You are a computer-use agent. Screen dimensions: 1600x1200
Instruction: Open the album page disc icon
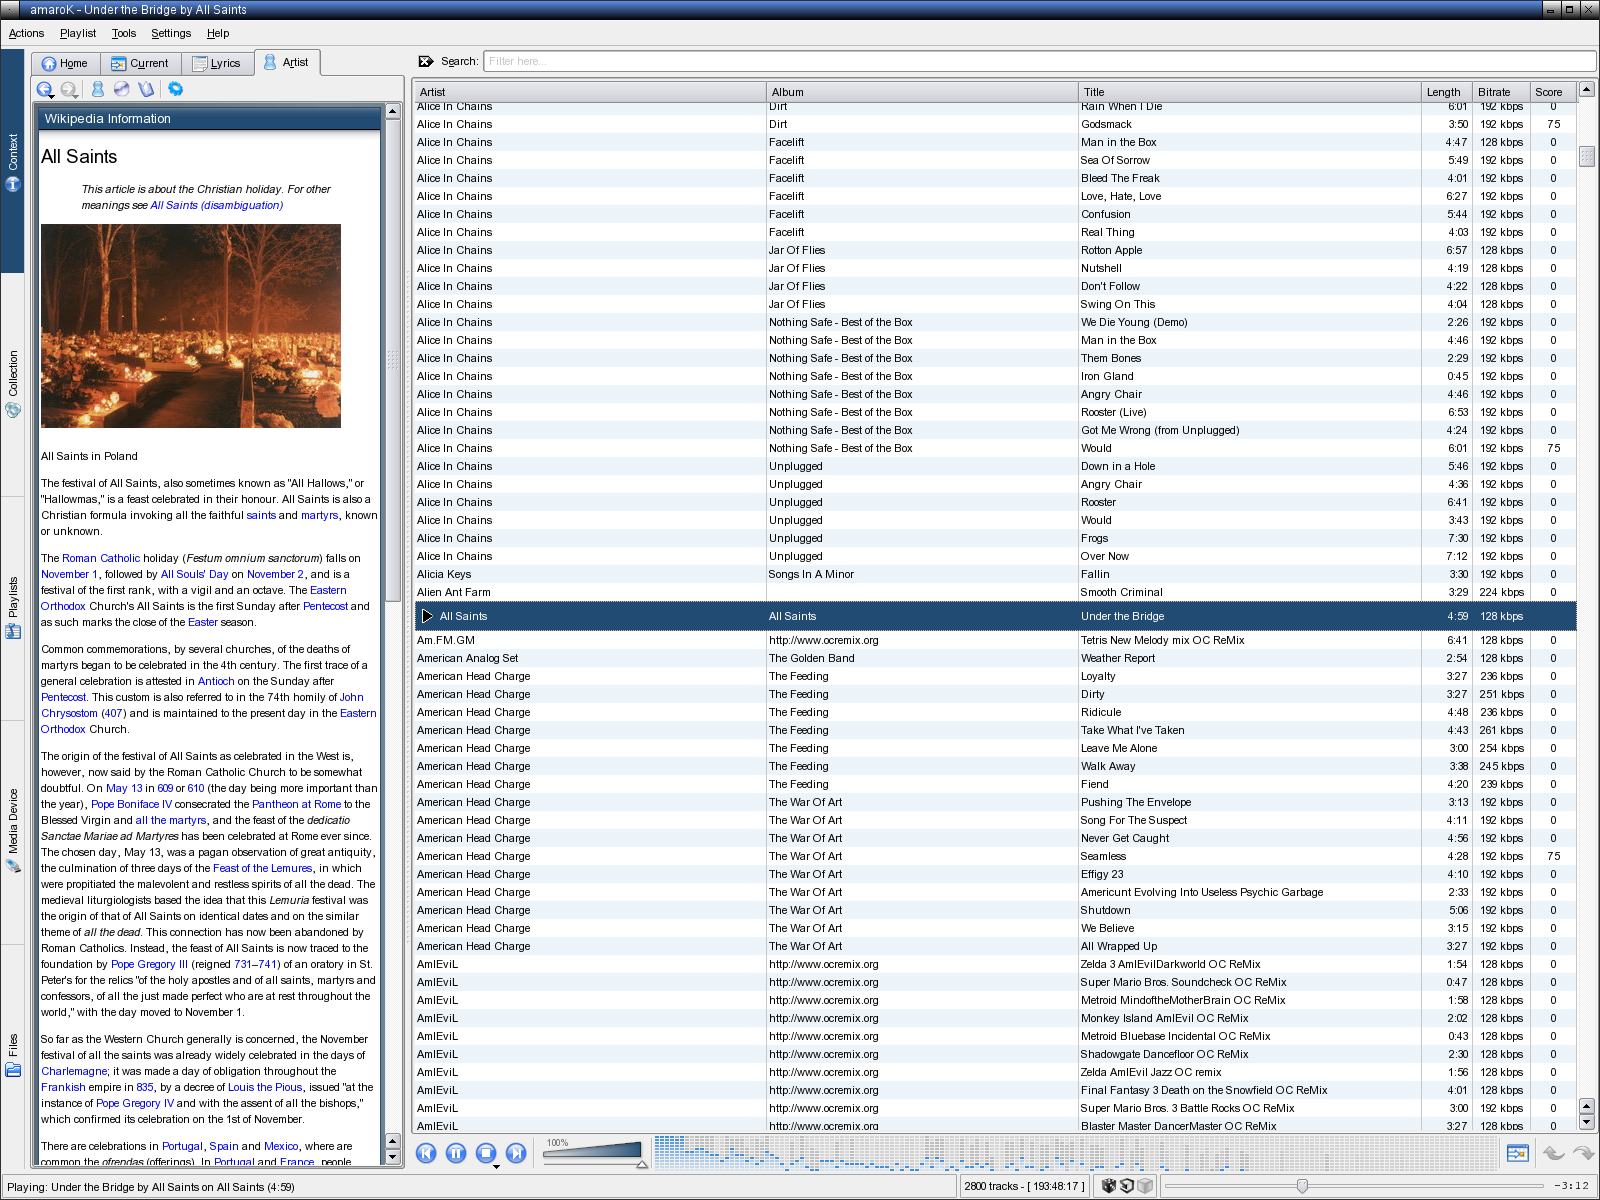pos(122,89)
